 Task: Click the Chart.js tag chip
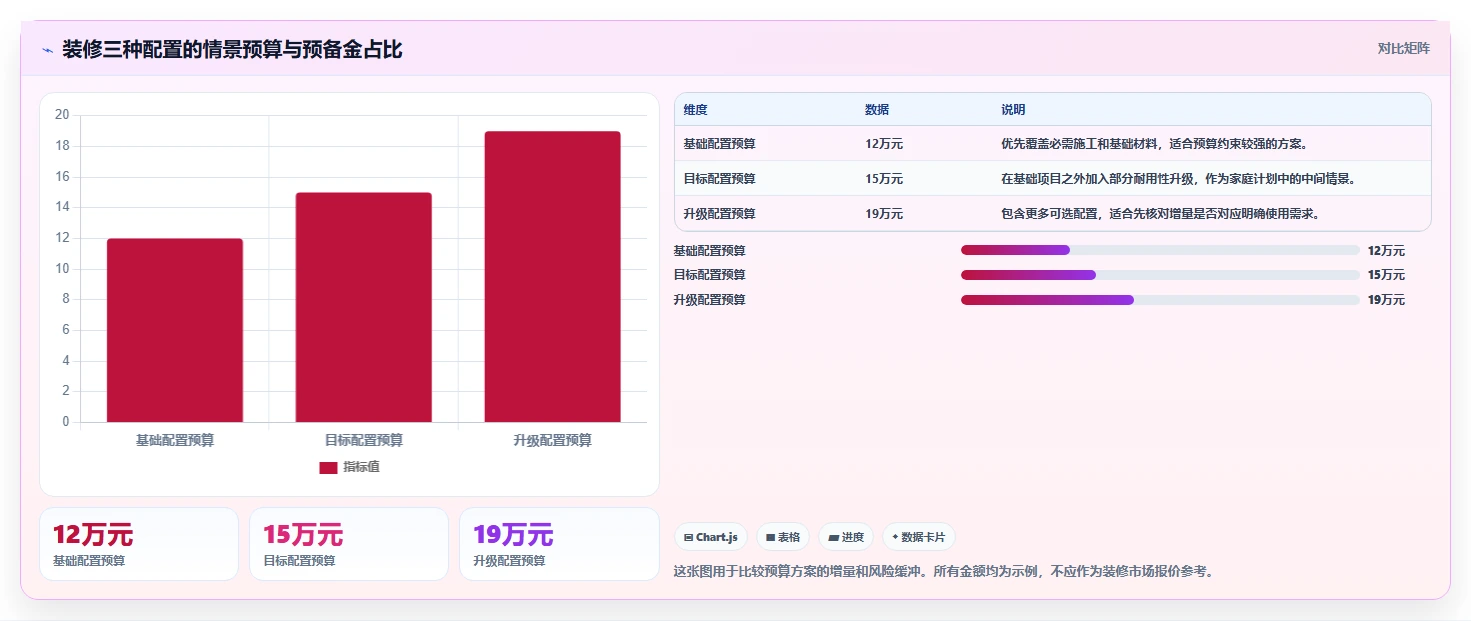pyautogui.click(x=711, y=537)
